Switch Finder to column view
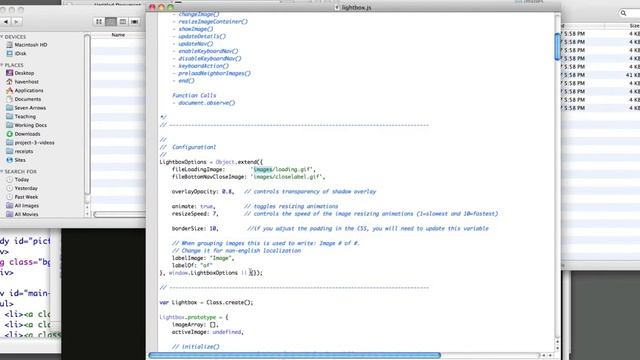Image resolution: width=640 pixels, height=360 pixels. [122, 22]
